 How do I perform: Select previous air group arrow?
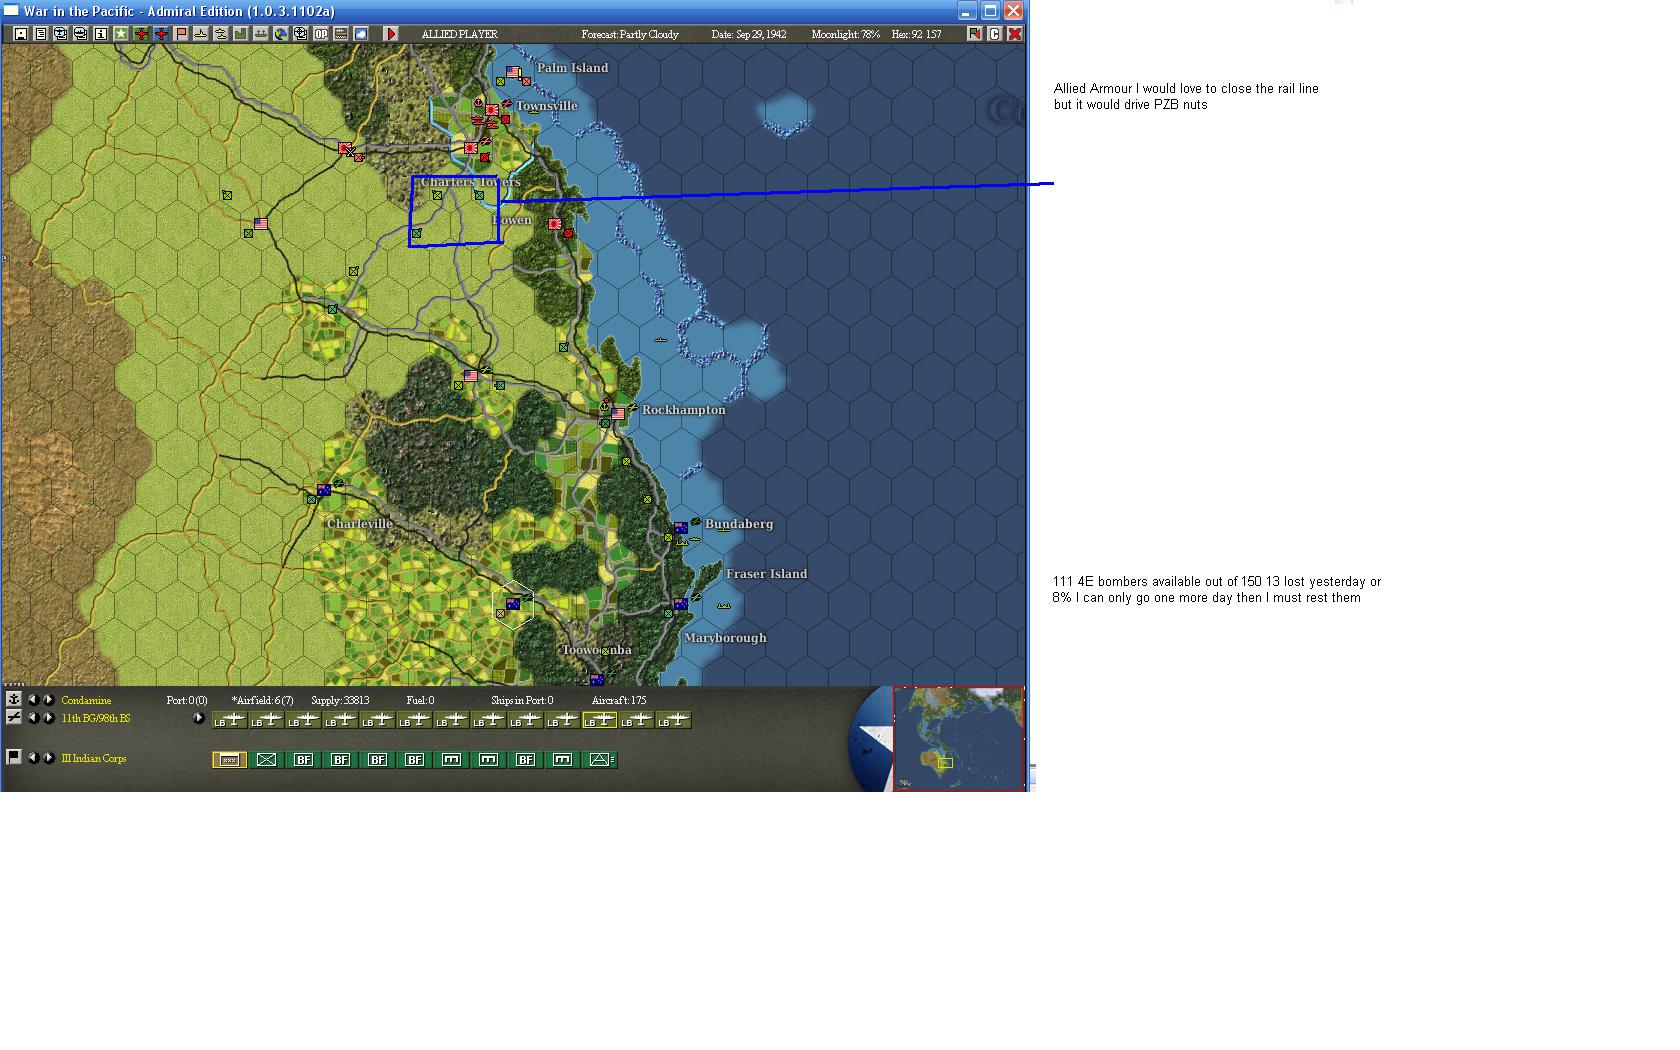tap(33, 718)
